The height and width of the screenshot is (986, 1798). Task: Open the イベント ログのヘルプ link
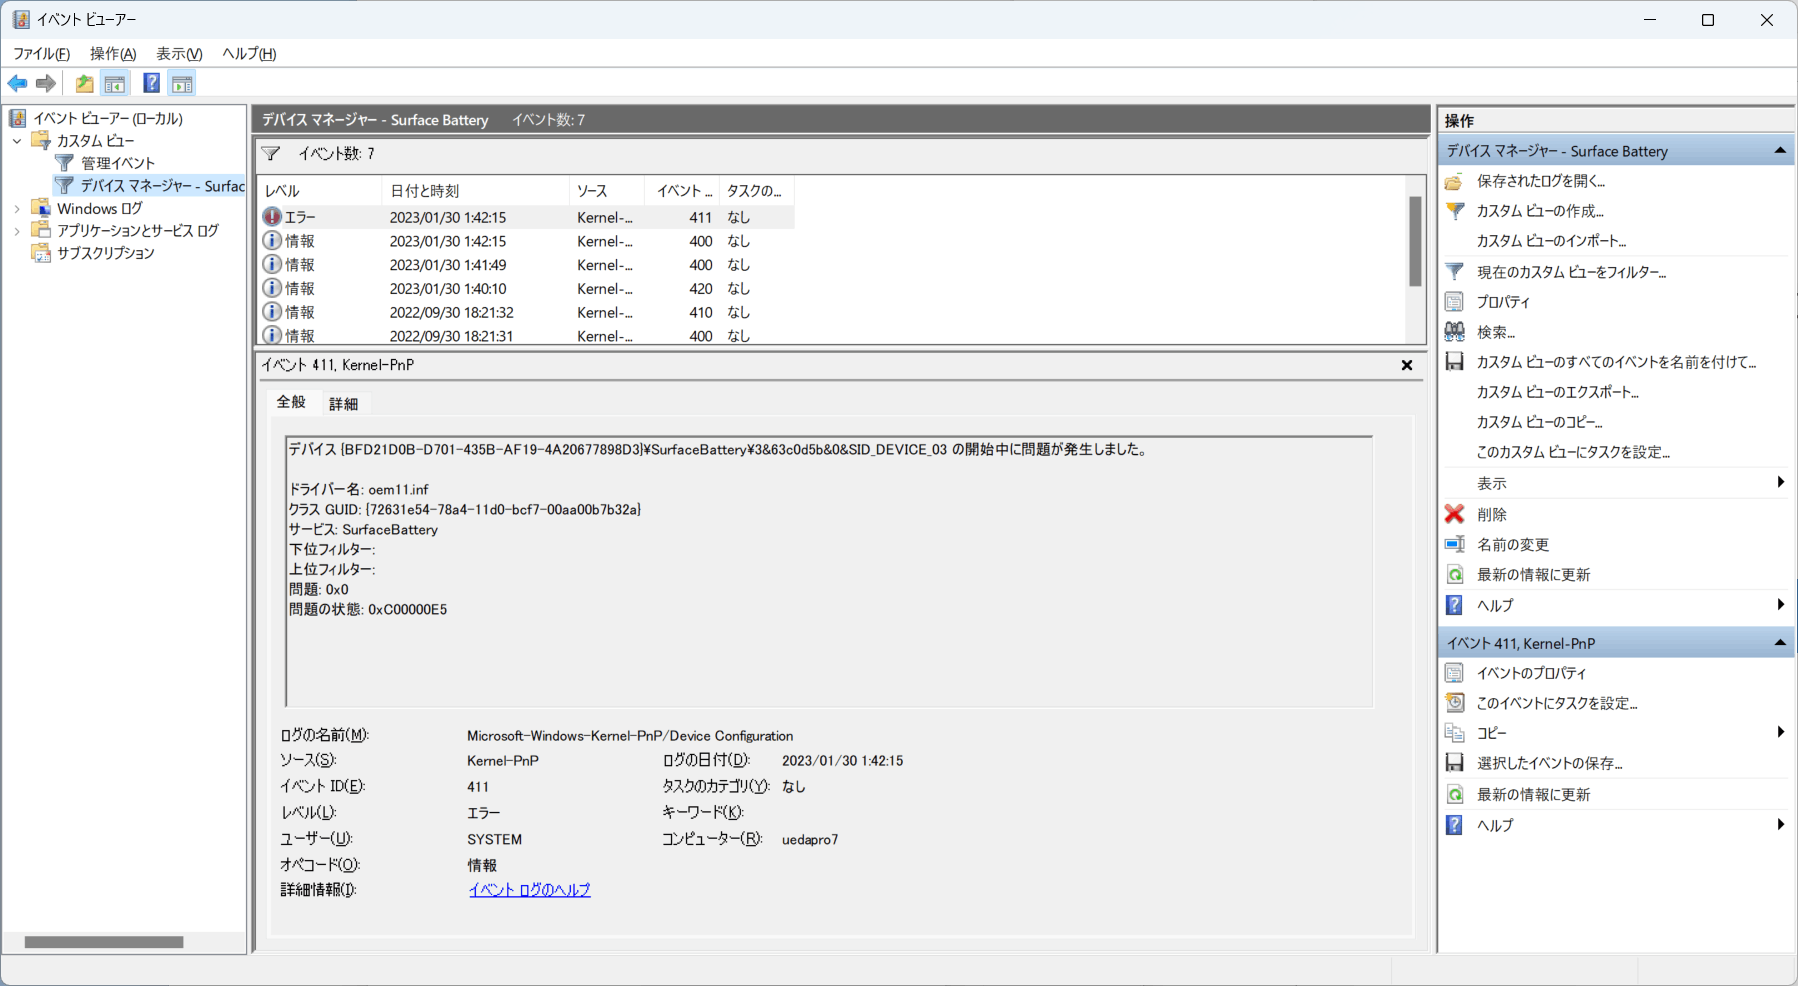pyautogui.click(x=530, y=890)
